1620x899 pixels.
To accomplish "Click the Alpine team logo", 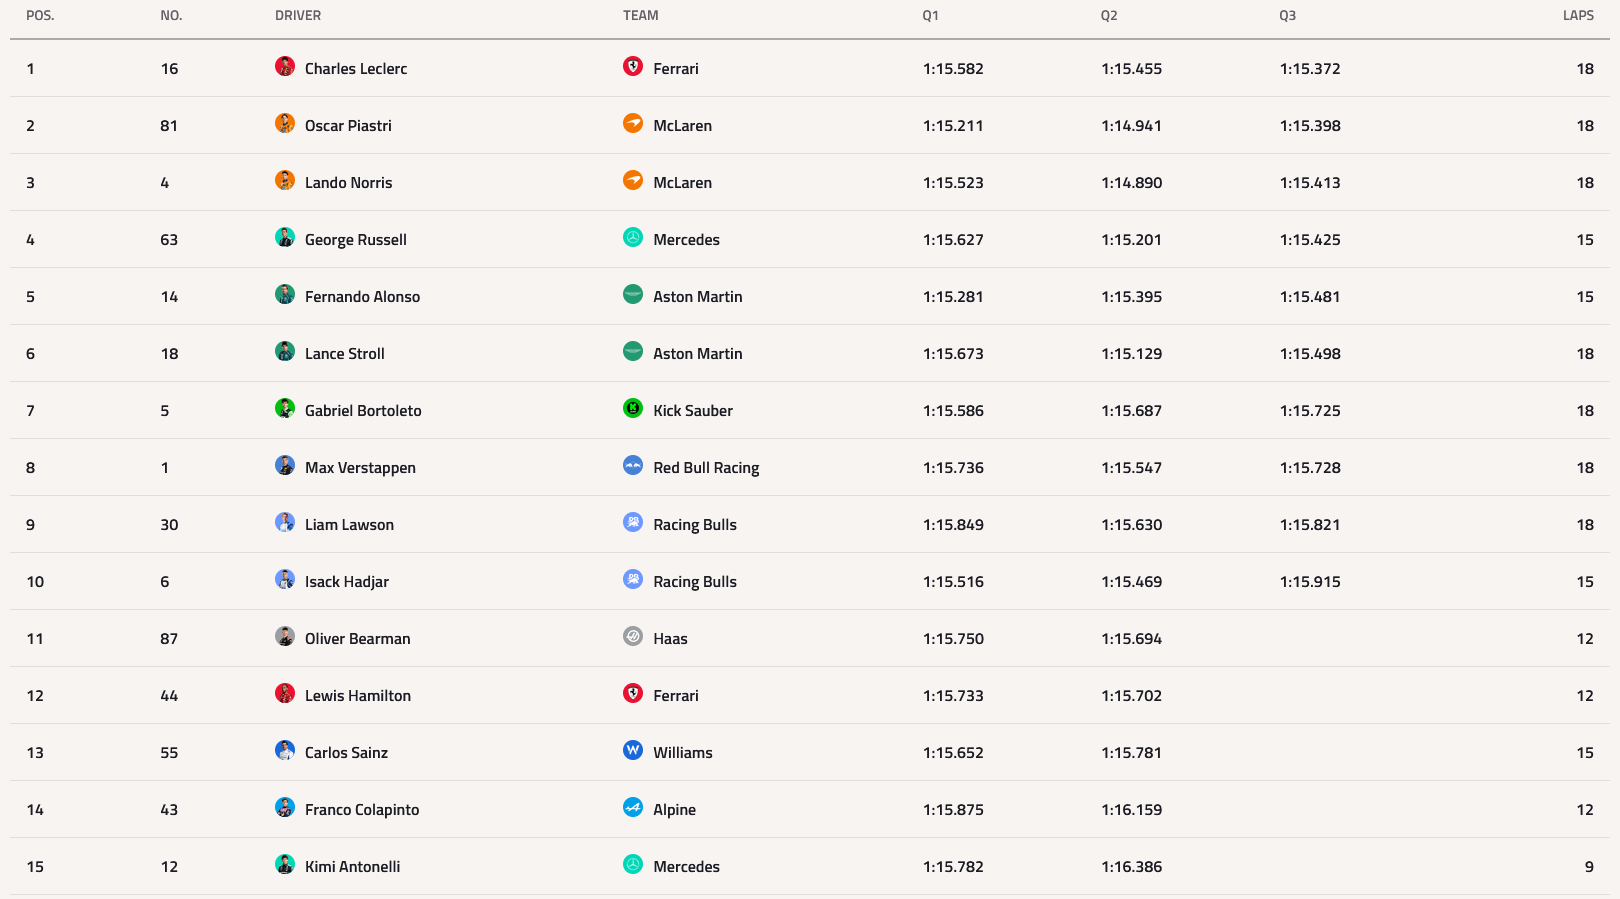I will [633, 807].
